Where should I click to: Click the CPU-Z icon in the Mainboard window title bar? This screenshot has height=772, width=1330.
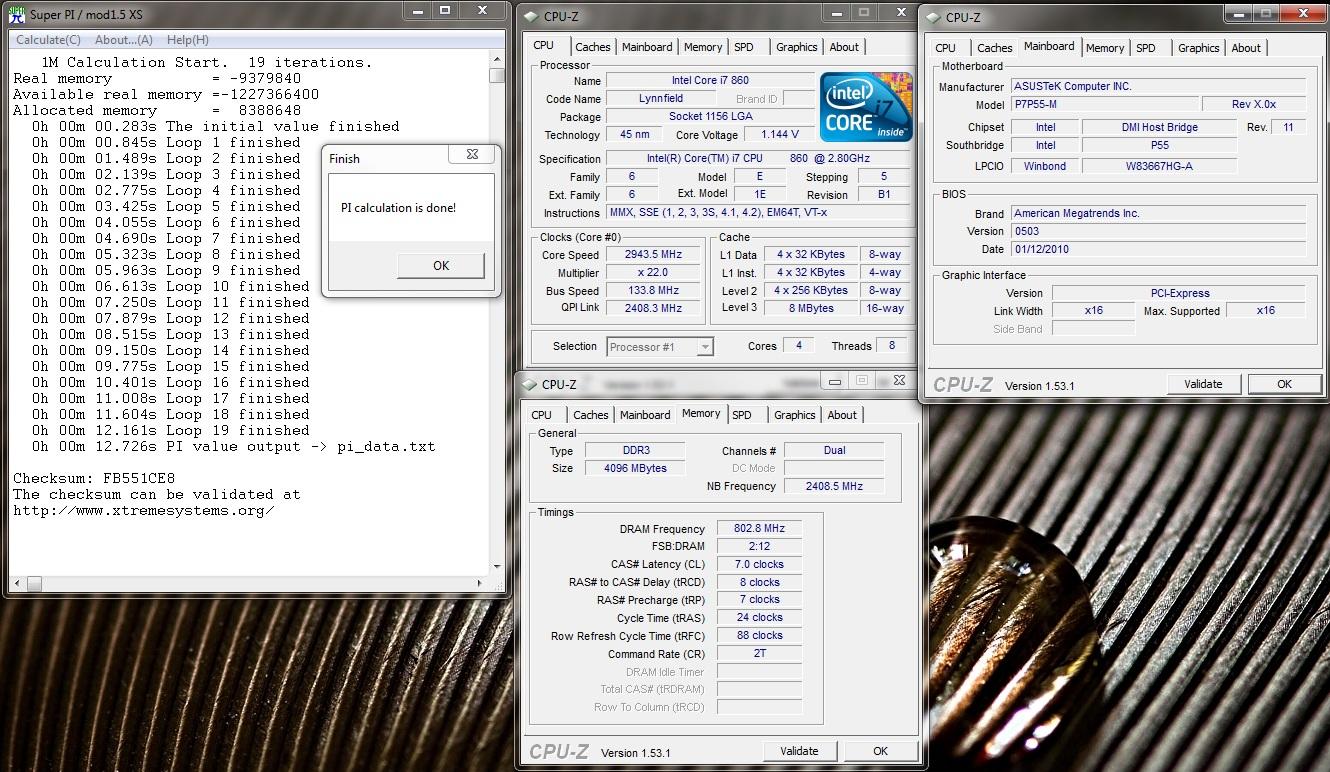[x=933, y=17]
